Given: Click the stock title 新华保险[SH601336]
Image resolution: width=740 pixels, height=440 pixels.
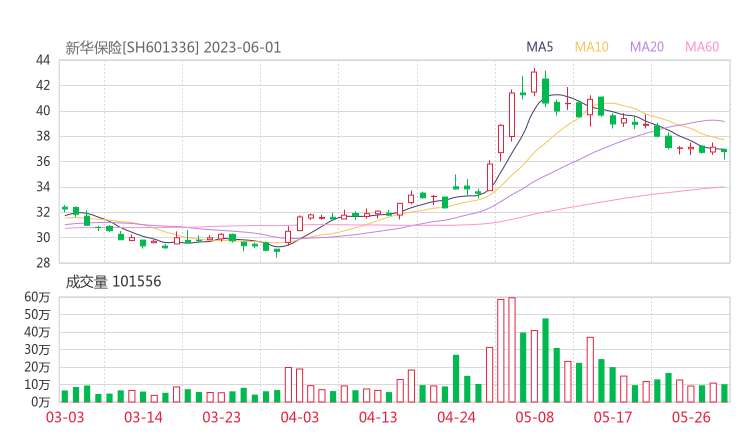Looking at the screenshot, I should point(132,48).
